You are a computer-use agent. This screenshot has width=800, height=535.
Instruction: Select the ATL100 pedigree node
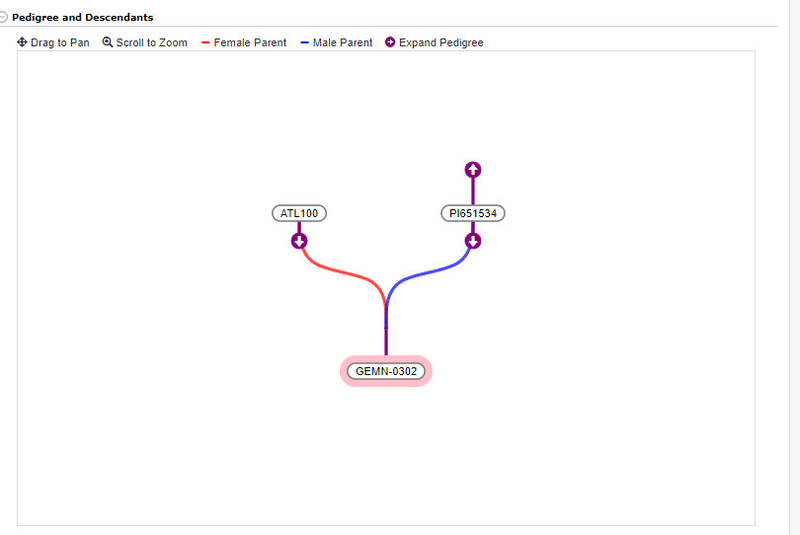click(299, 213)
